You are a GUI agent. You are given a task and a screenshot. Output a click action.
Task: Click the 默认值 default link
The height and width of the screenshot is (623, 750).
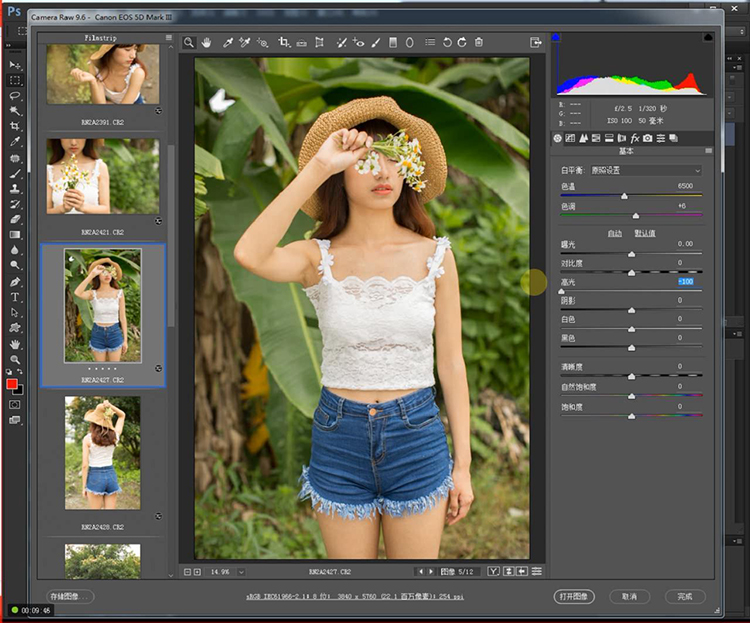tap(645, 234)
